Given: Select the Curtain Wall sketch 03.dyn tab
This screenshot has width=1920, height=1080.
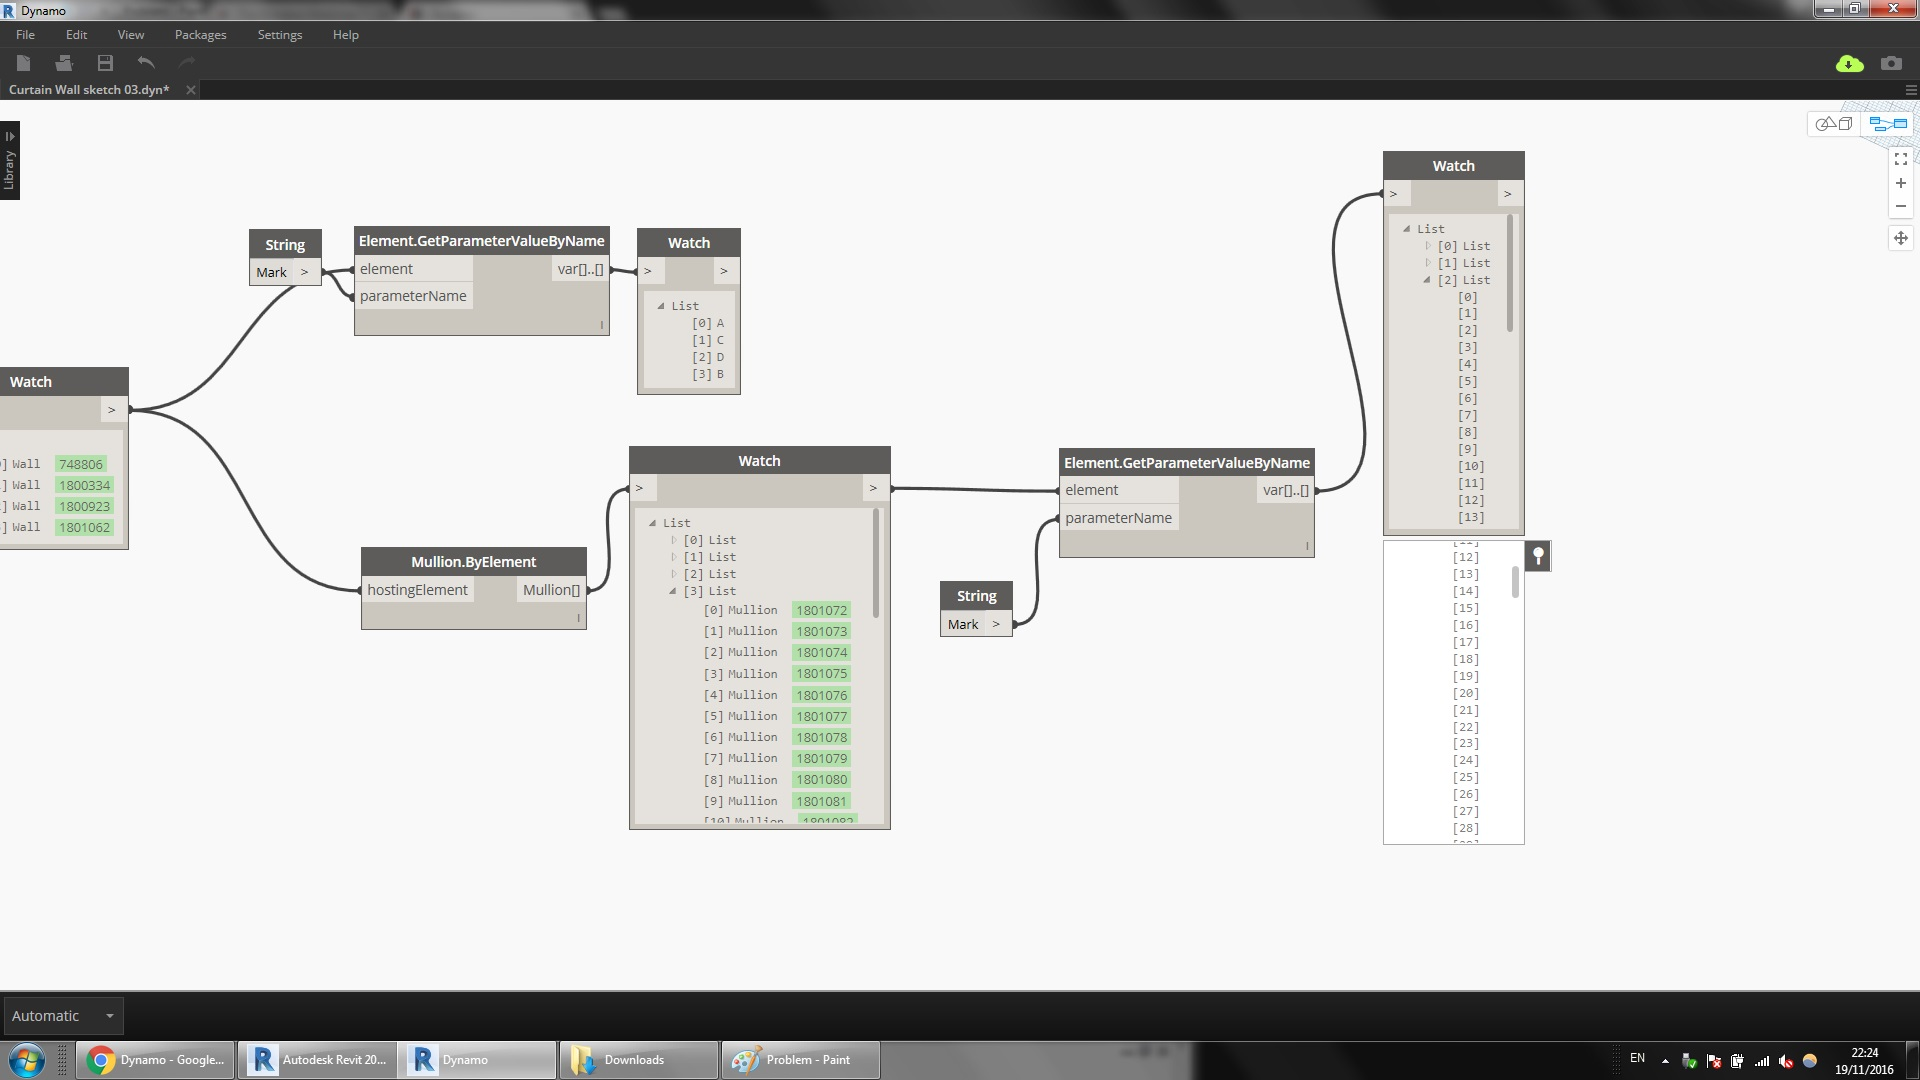Looking at the screenshot, I should [89, 90].
